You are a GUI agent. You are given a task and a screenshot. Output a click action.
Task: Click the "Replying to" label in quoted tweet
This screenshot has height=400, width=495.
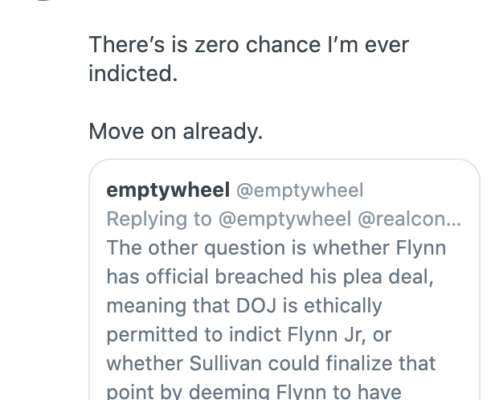point(159,219)
